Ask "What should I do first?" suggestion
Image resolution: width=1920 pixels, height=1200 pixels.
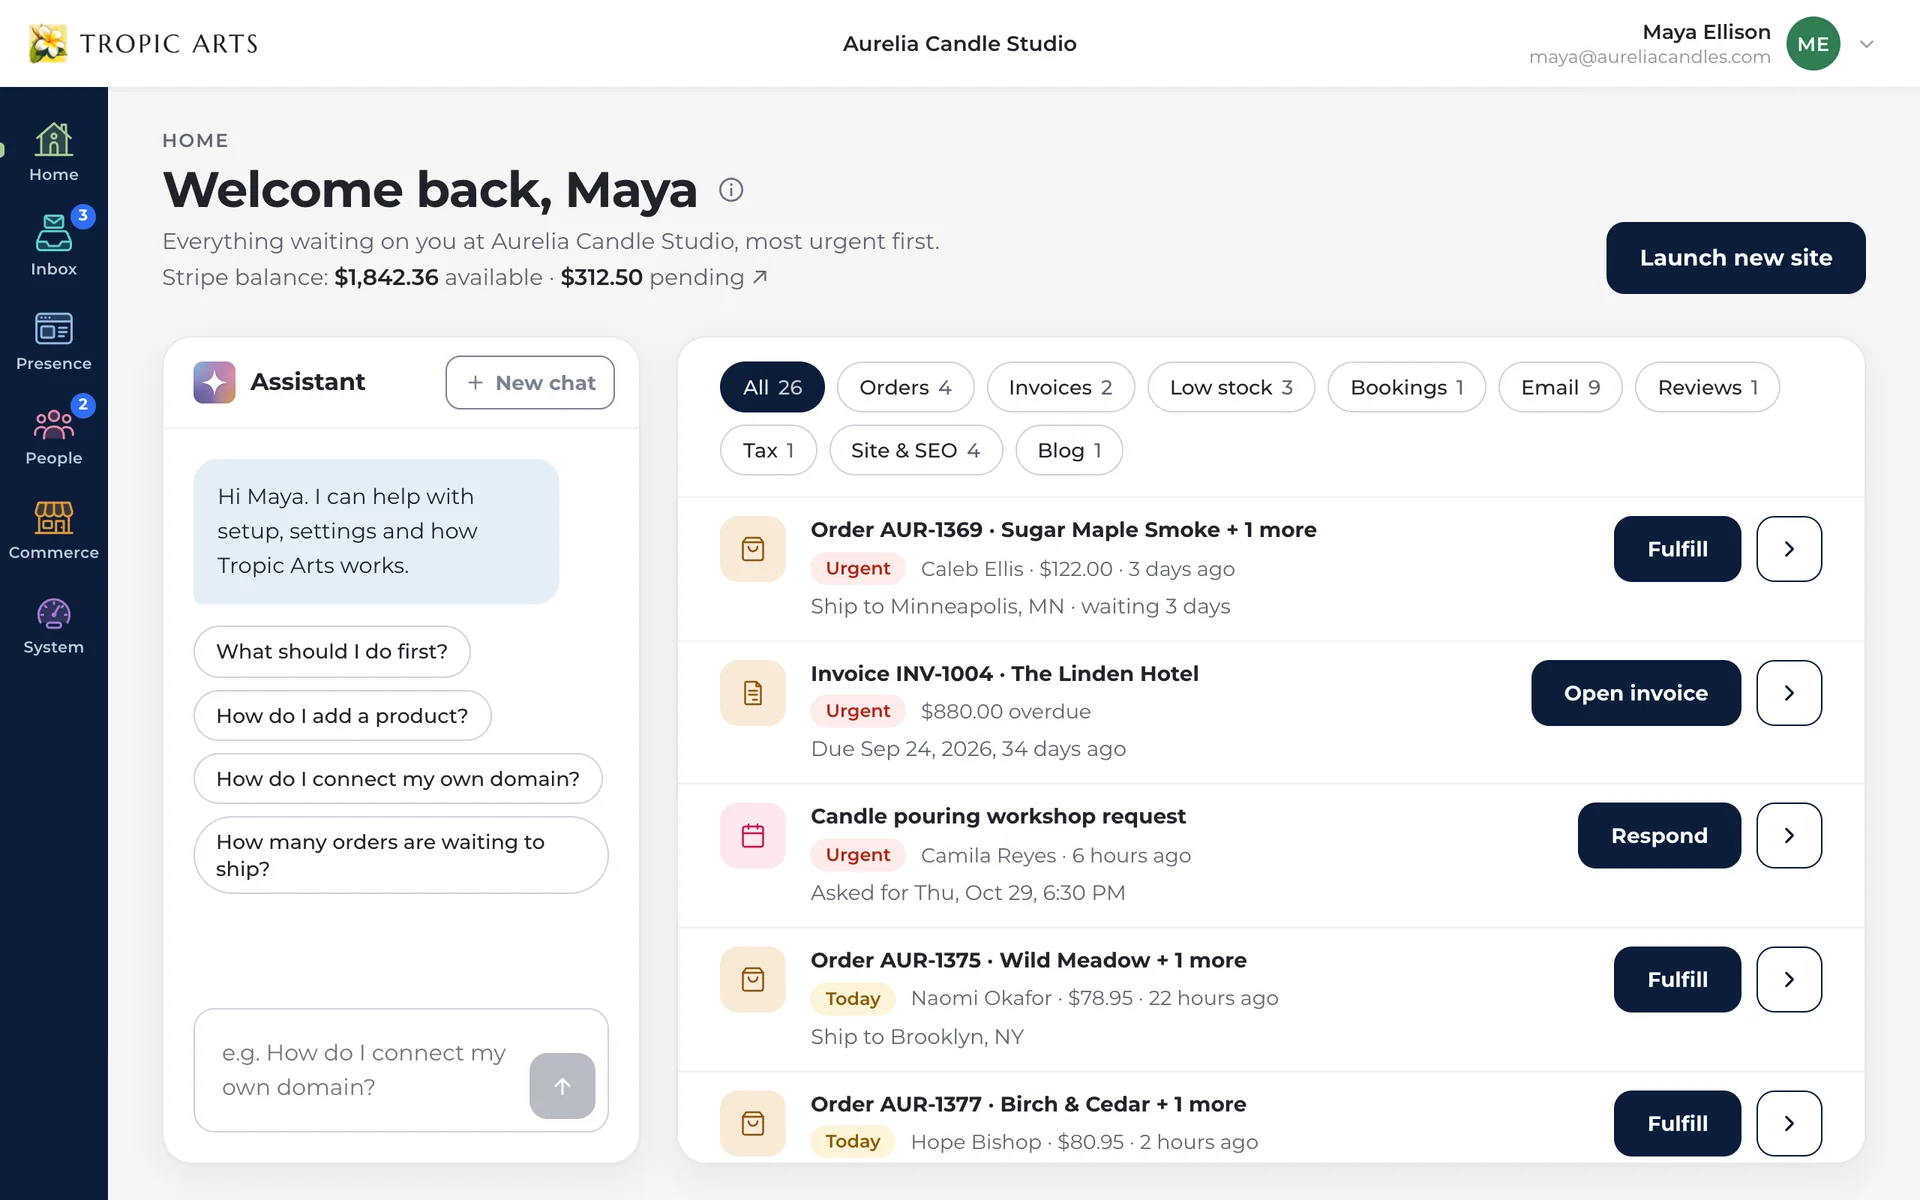[332, 651]
